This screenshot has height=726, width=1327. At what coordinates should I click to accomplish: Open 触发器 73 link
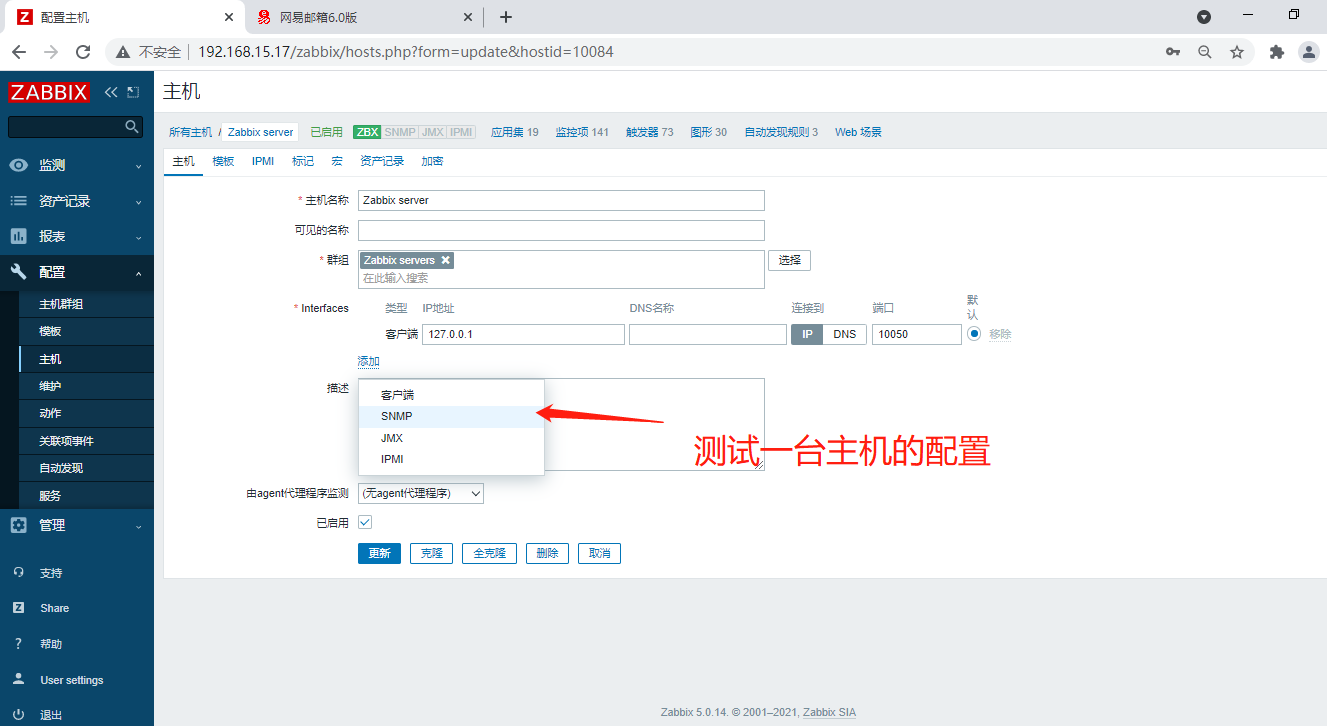pyautogui.click(x=650, y=132)
